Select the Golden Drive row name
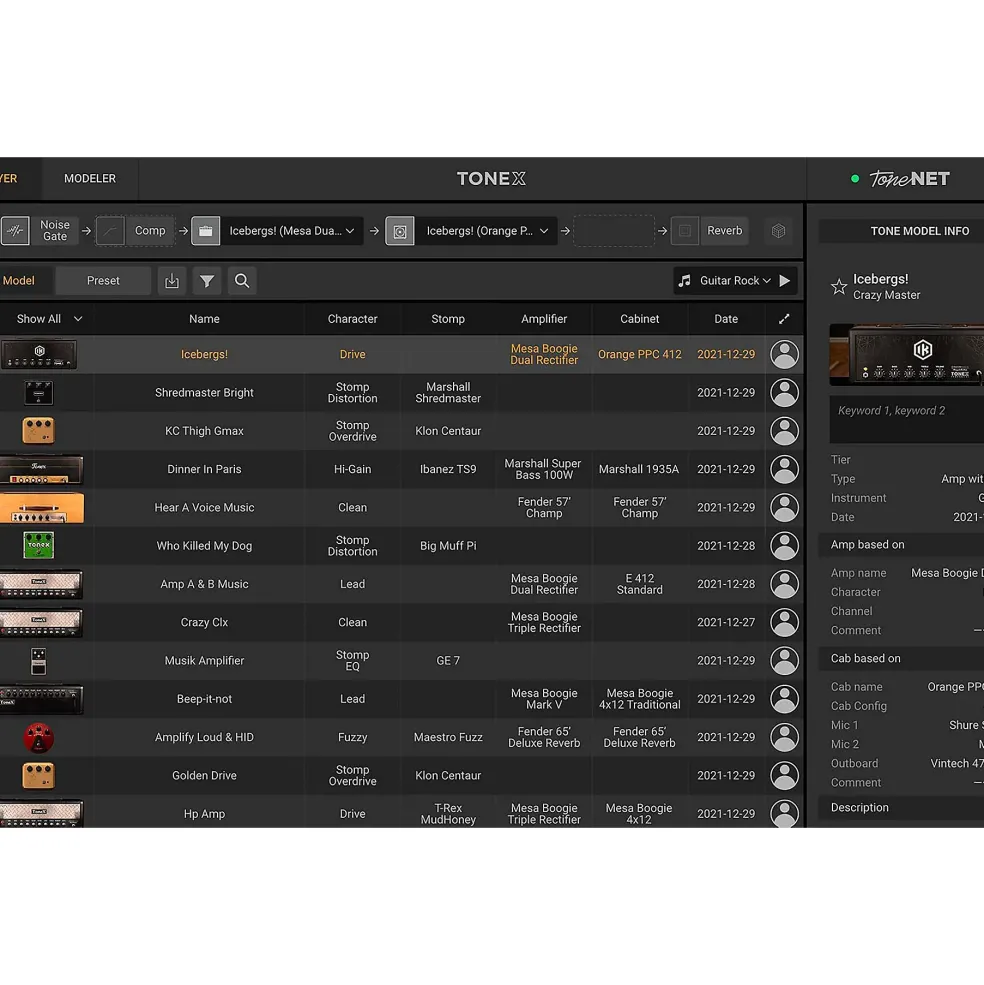The width and height of the screenshot is (984, 985). (x=204, y=776)
